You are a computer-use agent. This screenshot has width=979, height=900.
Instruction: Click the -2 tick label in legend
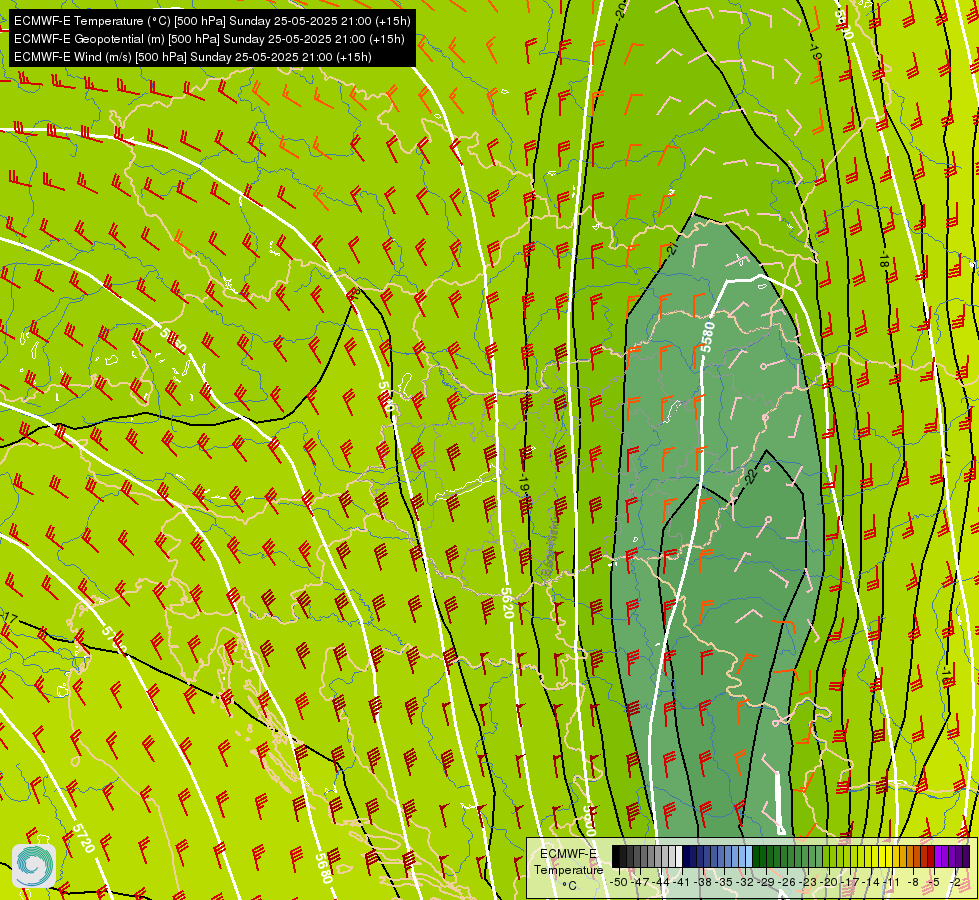tap(956, 882)
